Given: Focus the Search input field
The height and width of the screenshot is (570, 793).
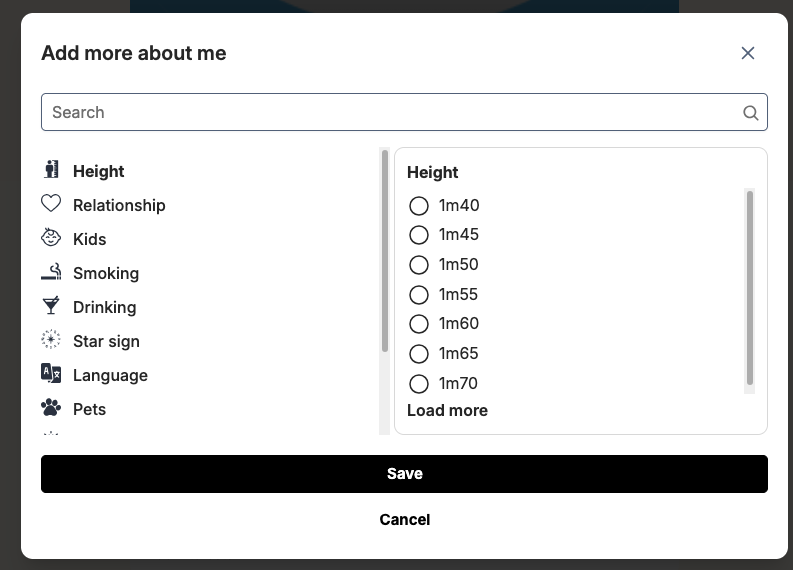Looking at the screenshot, I should click(390, 113).
